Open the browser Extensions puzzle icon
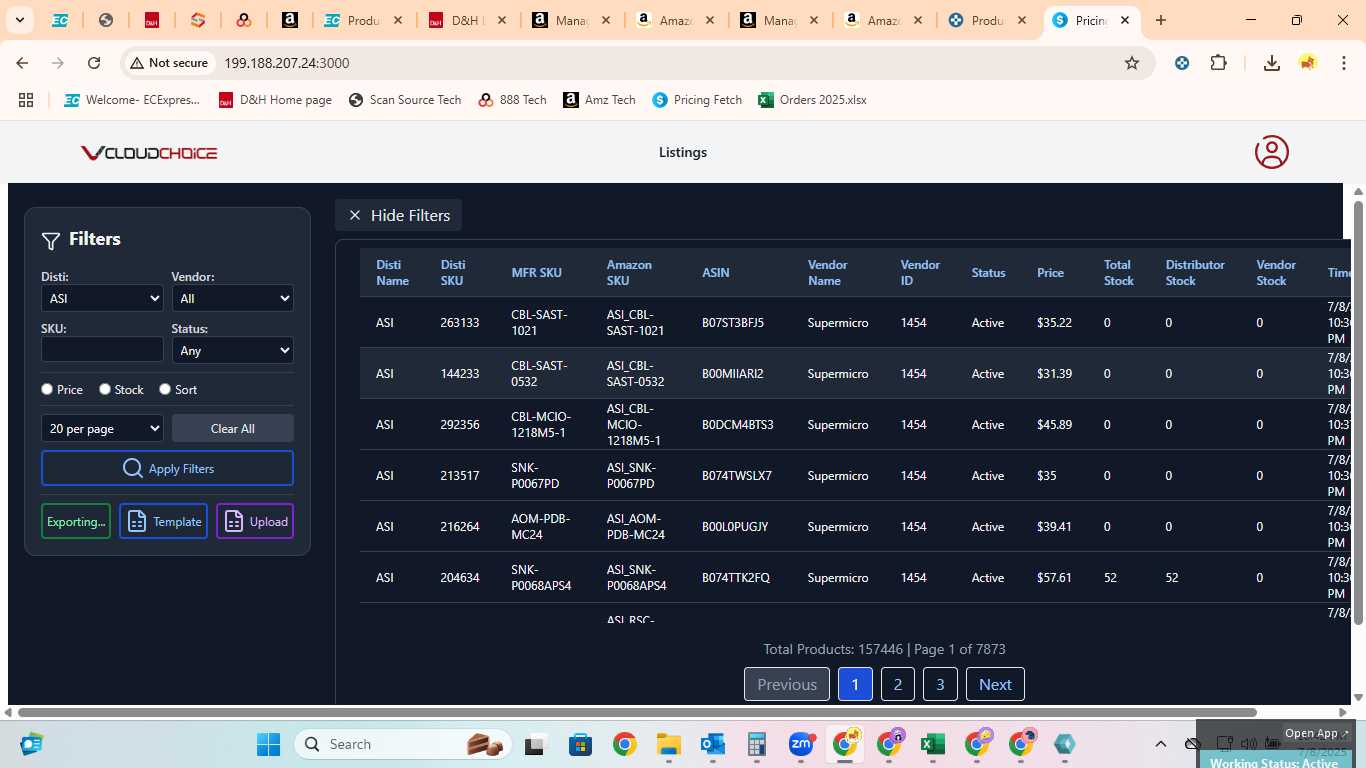The image size is (1366, 768). click(x=1218, y=63)
